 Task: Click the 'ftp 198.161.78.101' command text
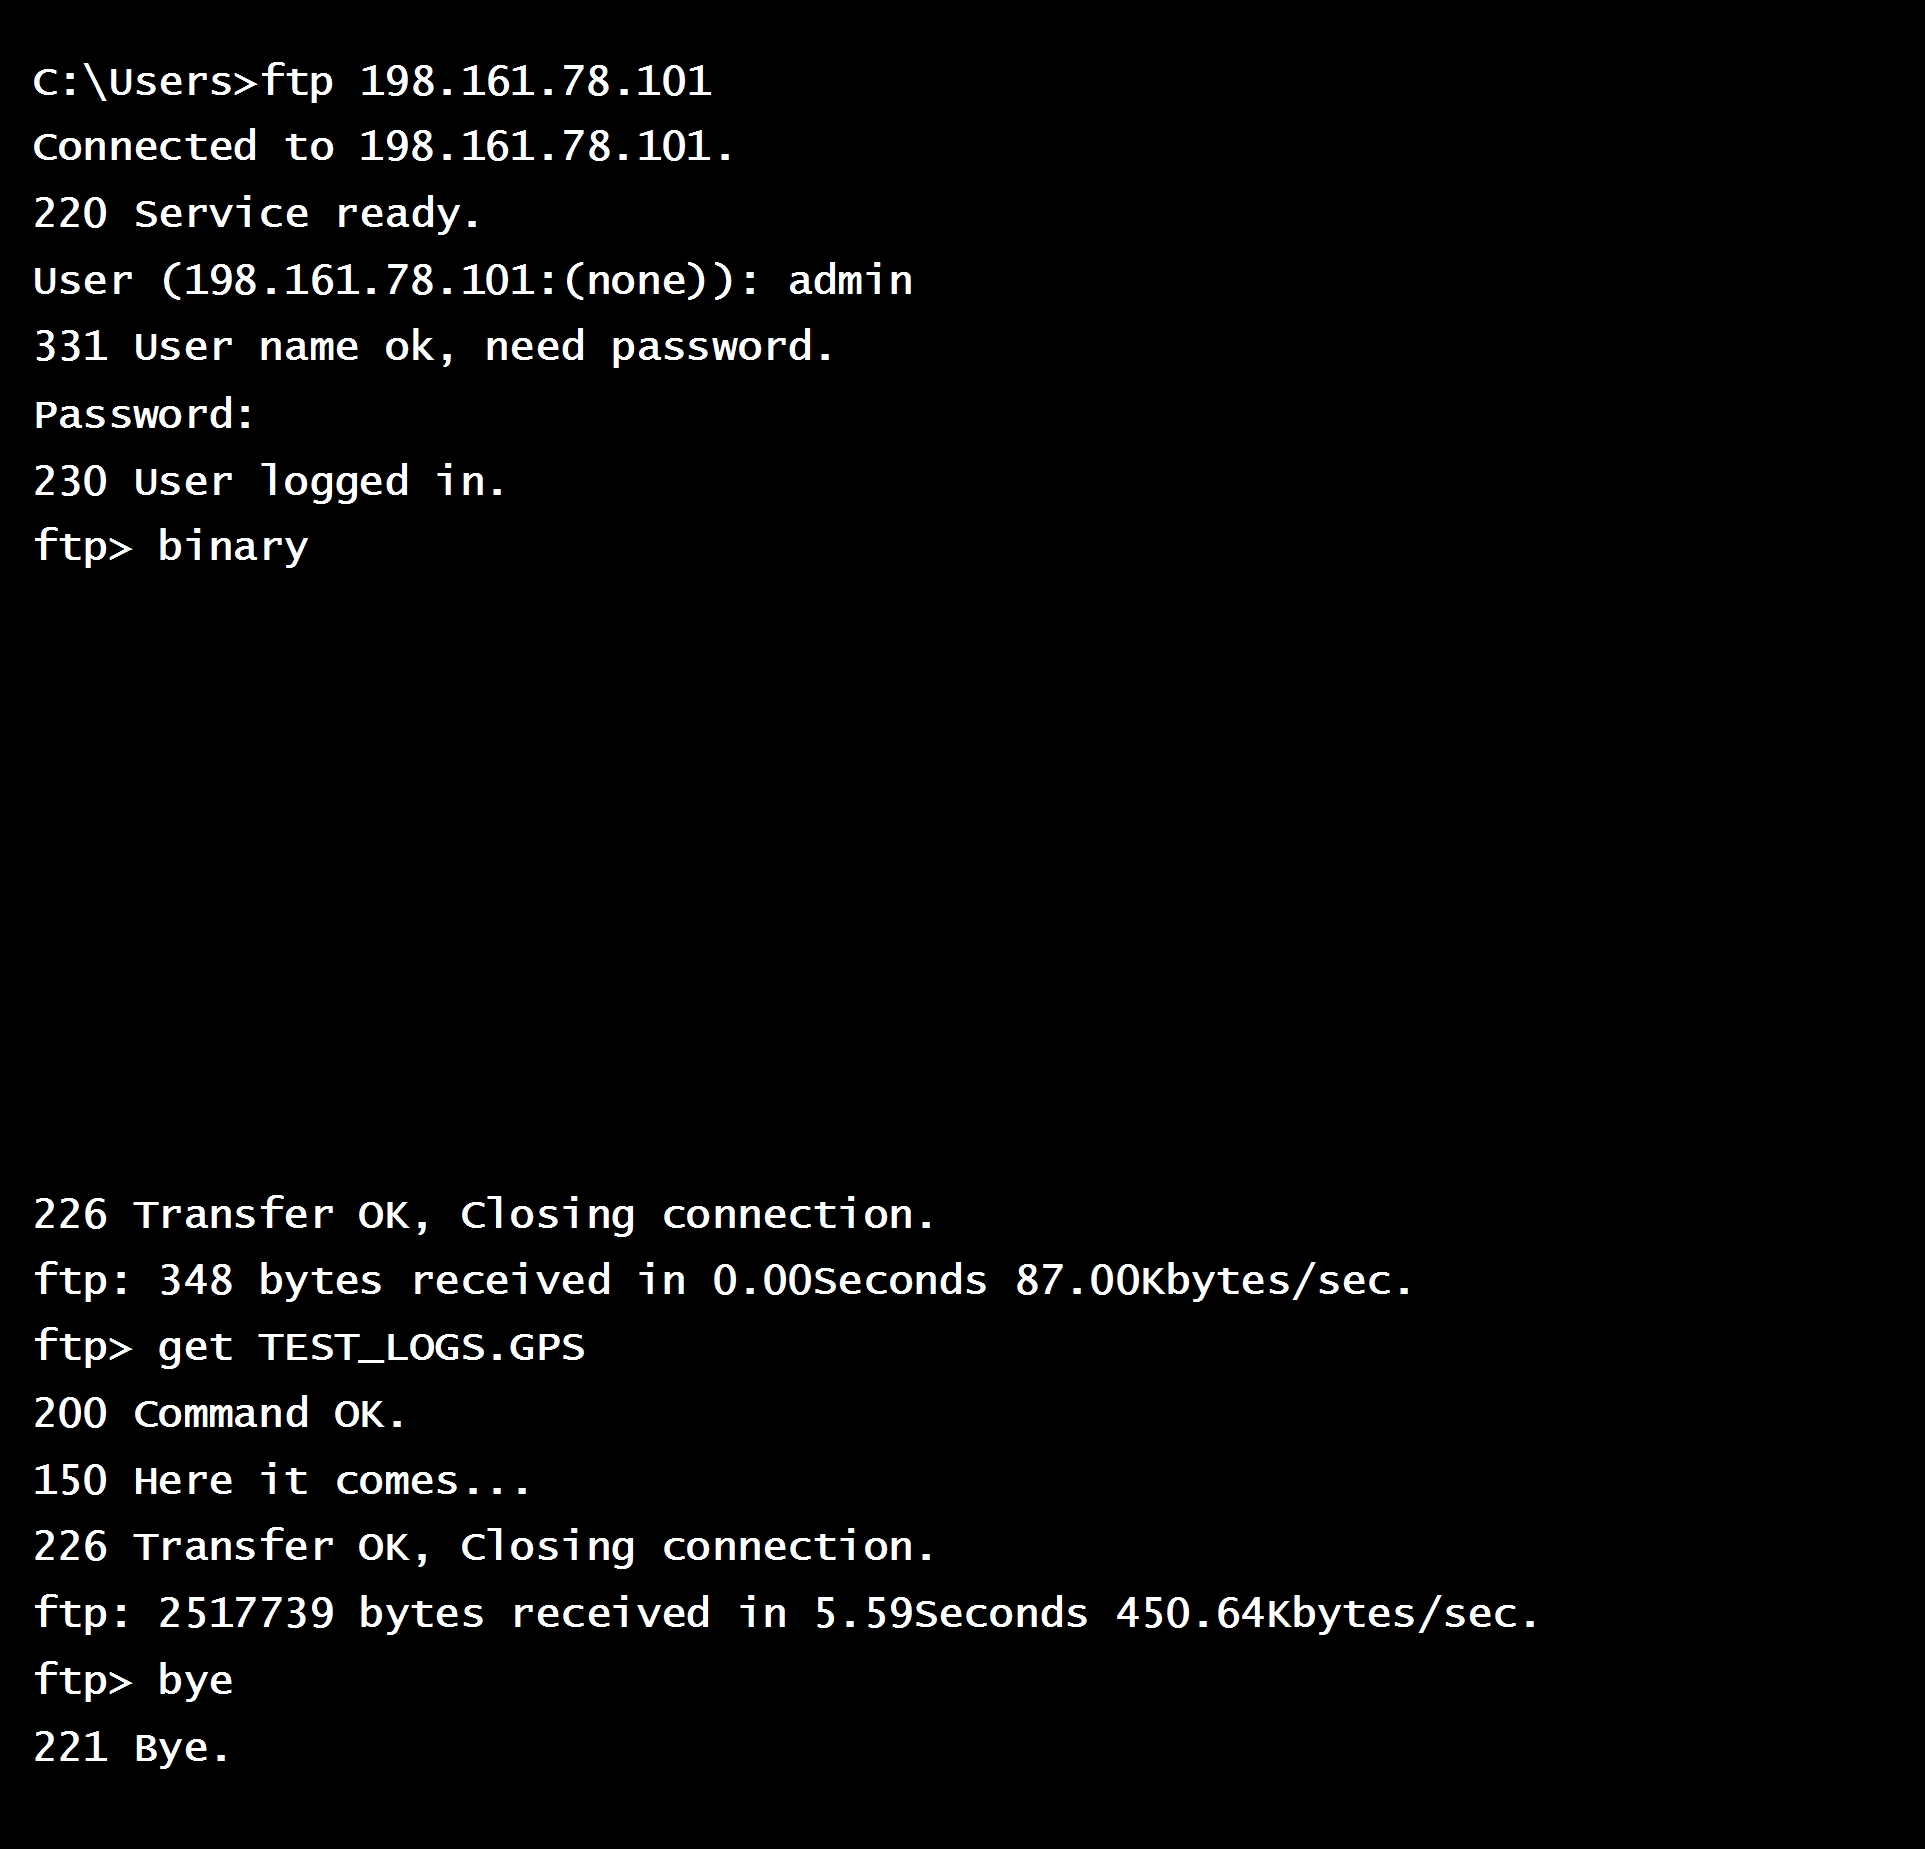click(x=486, y=82)
